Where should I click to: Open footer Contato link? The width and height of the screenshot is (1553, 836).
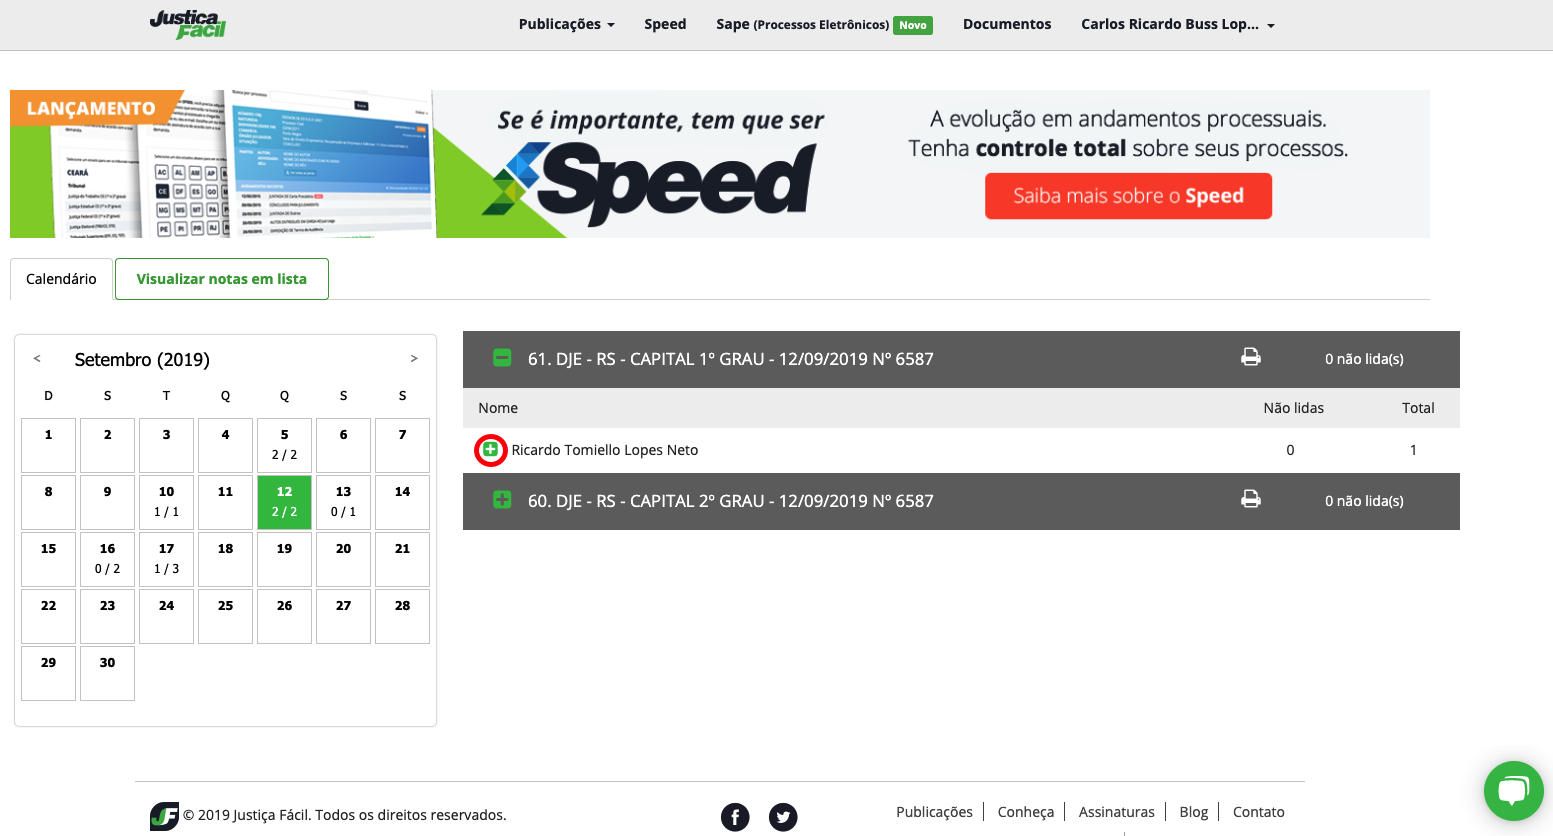[1258, 812]
